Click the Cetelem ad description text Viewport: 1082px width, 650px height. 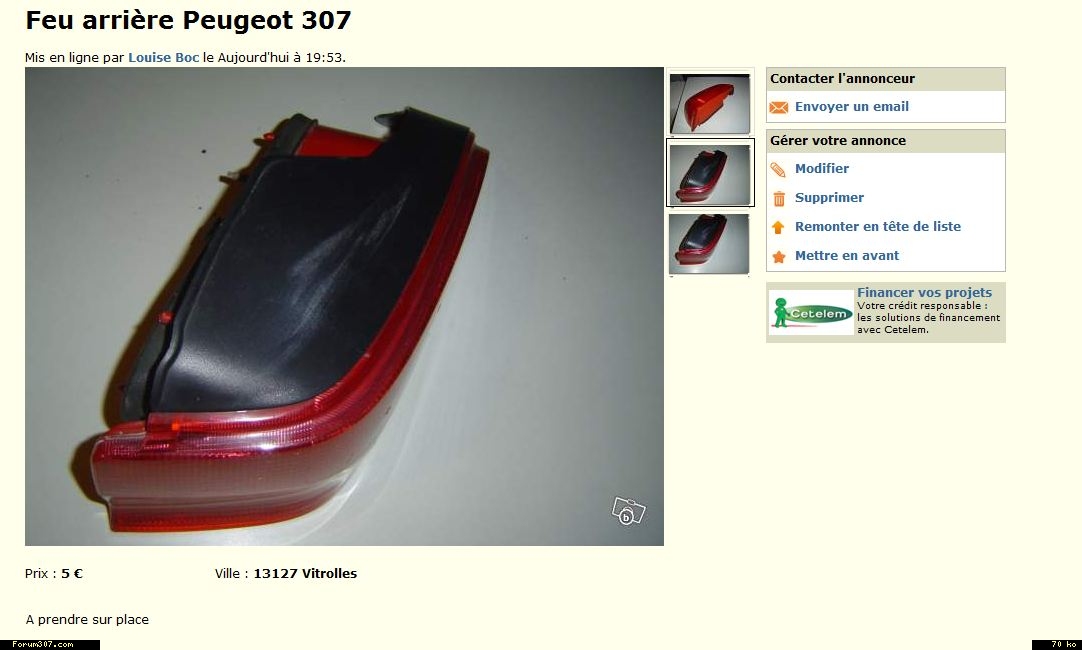coord(928,317)
